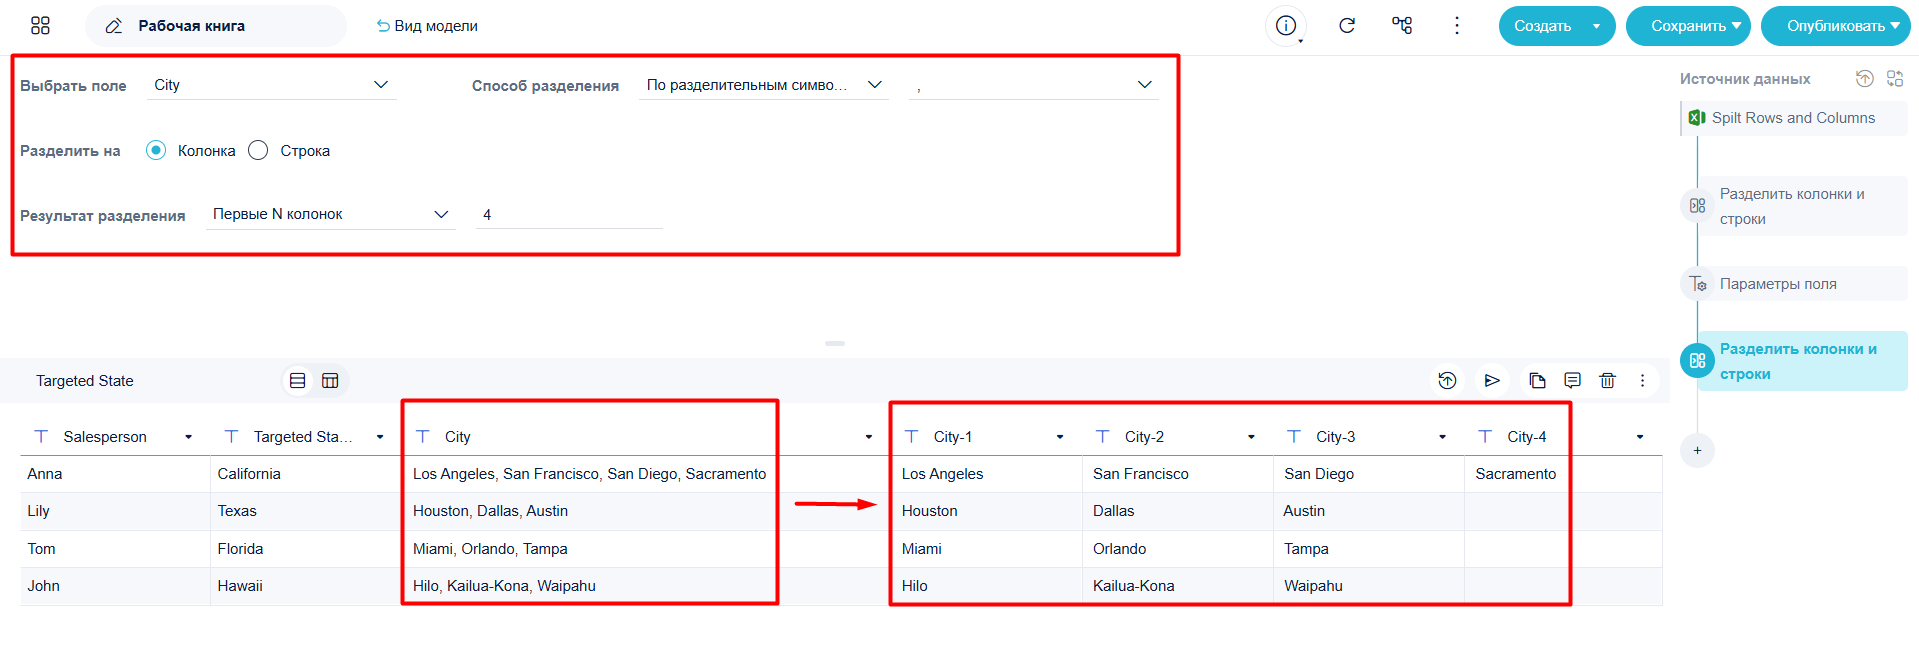Click the refresh icon in top bar
The width and height of the screenshot is (1919, 666).
click(x=1347, y=26)
